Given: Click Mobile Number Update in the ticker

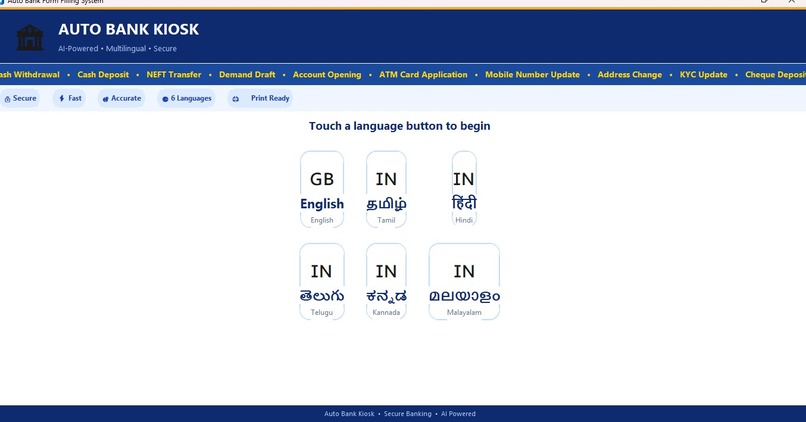Looking at the screenshot, I should (x=533, y=75).
